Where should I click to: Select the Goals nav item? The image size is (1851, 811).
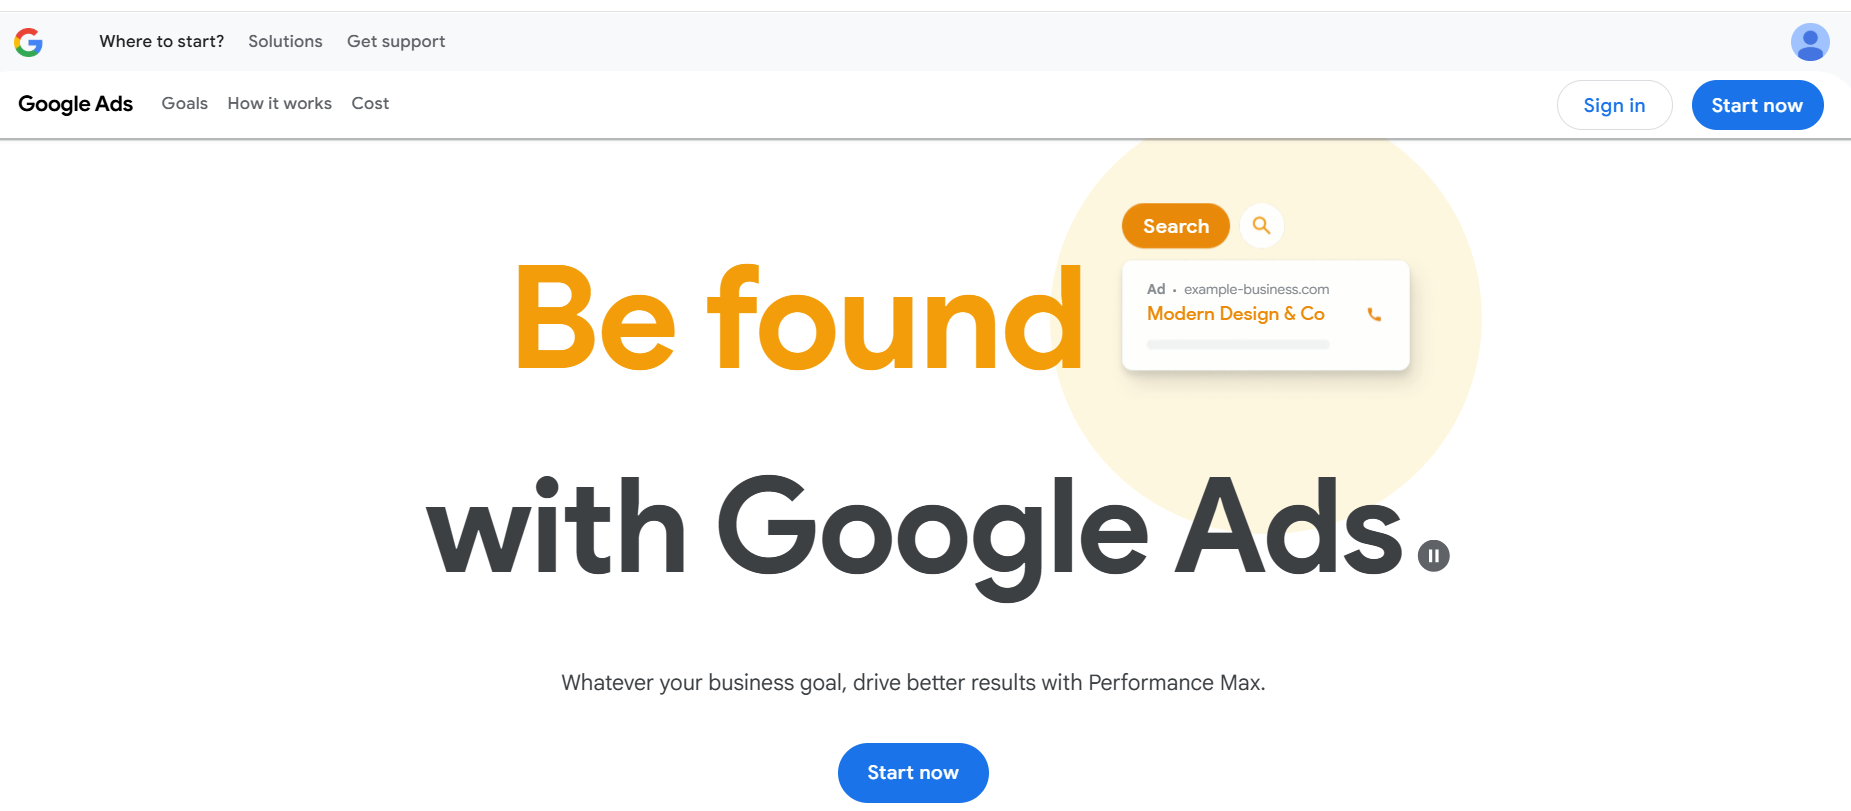coord(184,103)
